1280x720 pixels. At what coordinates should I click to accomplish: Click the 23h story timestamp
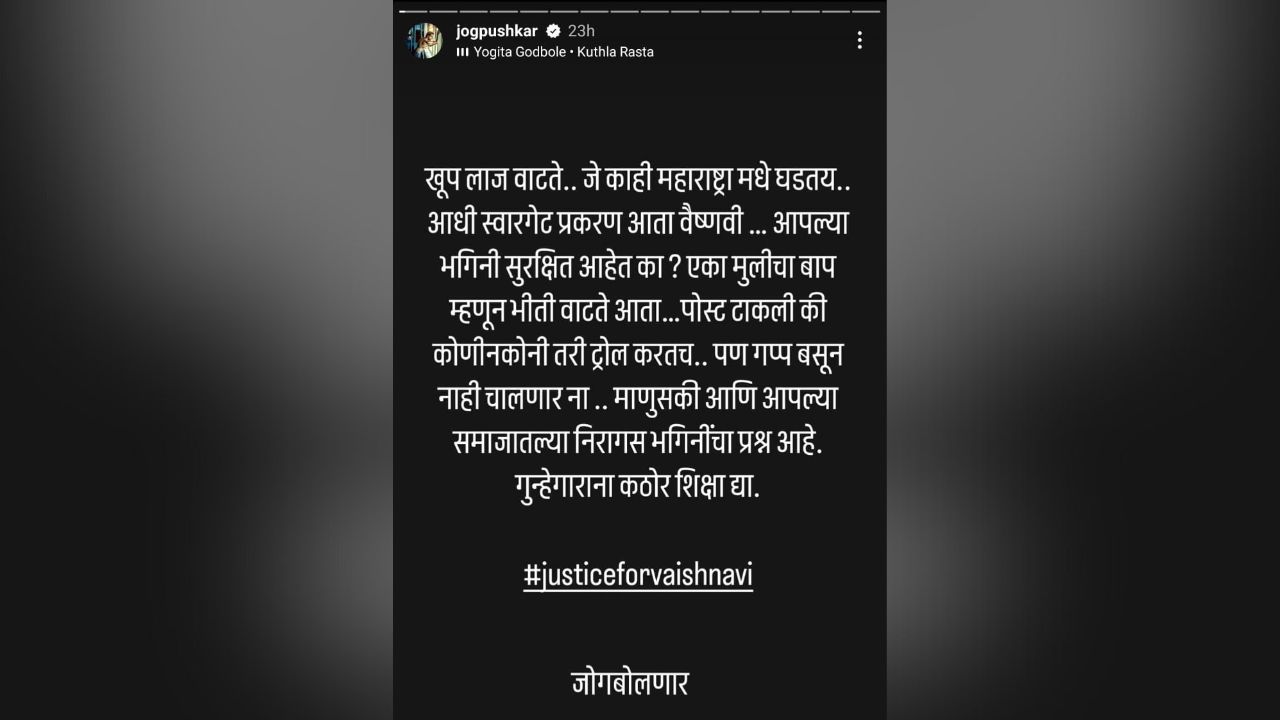(581, 31)
